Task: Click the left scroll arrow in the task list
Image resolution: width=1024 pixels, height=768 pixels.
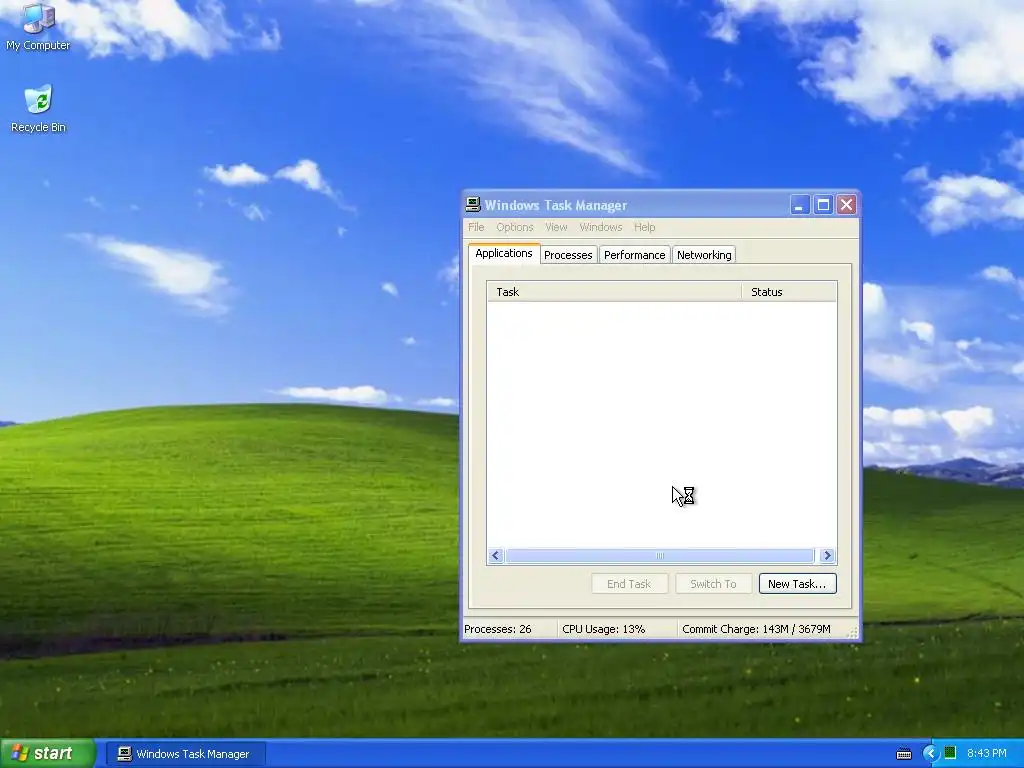Action: tap(496, 556)
